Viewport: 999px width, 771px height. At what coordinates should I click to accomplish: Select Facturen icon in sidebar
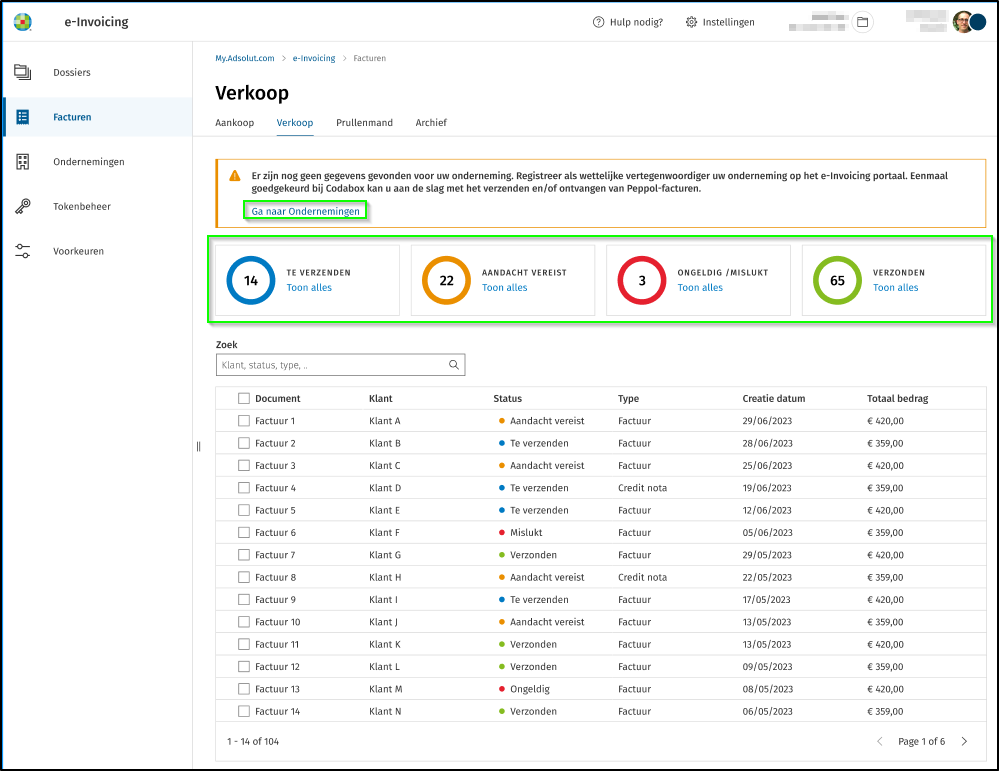point(22,117)
